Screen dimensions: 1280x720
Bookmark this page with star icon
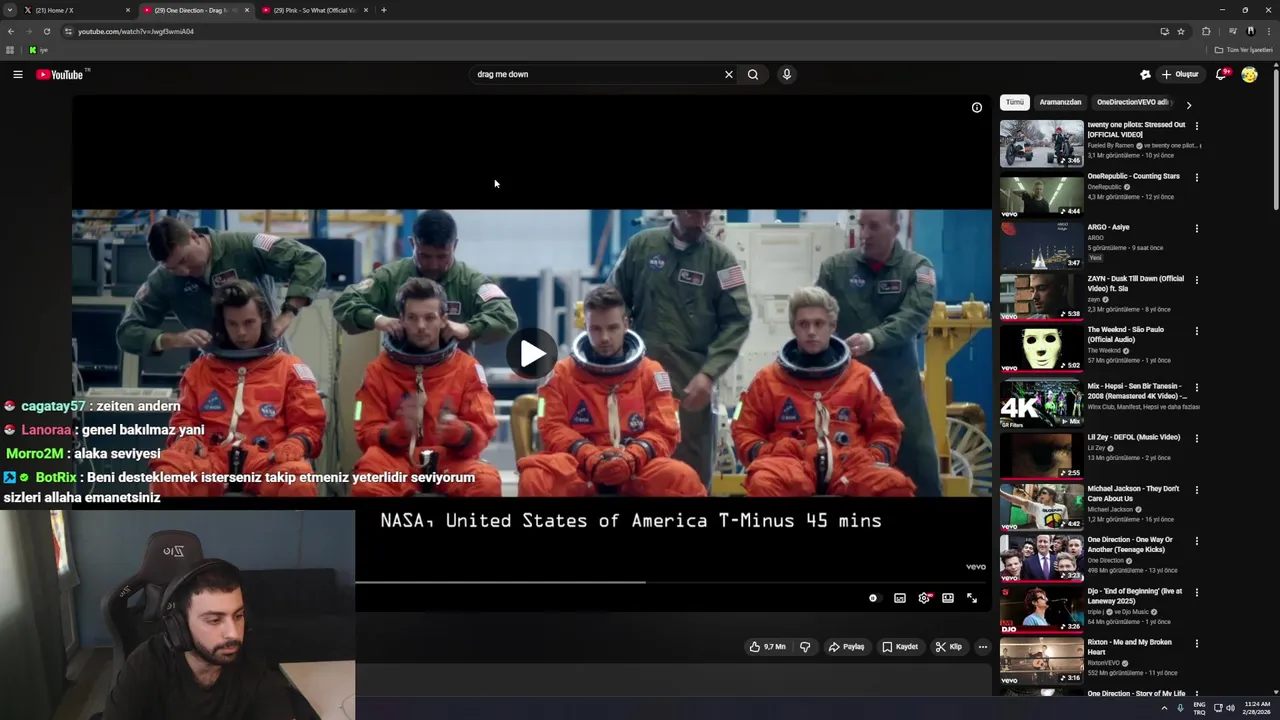coord(1181,31)
